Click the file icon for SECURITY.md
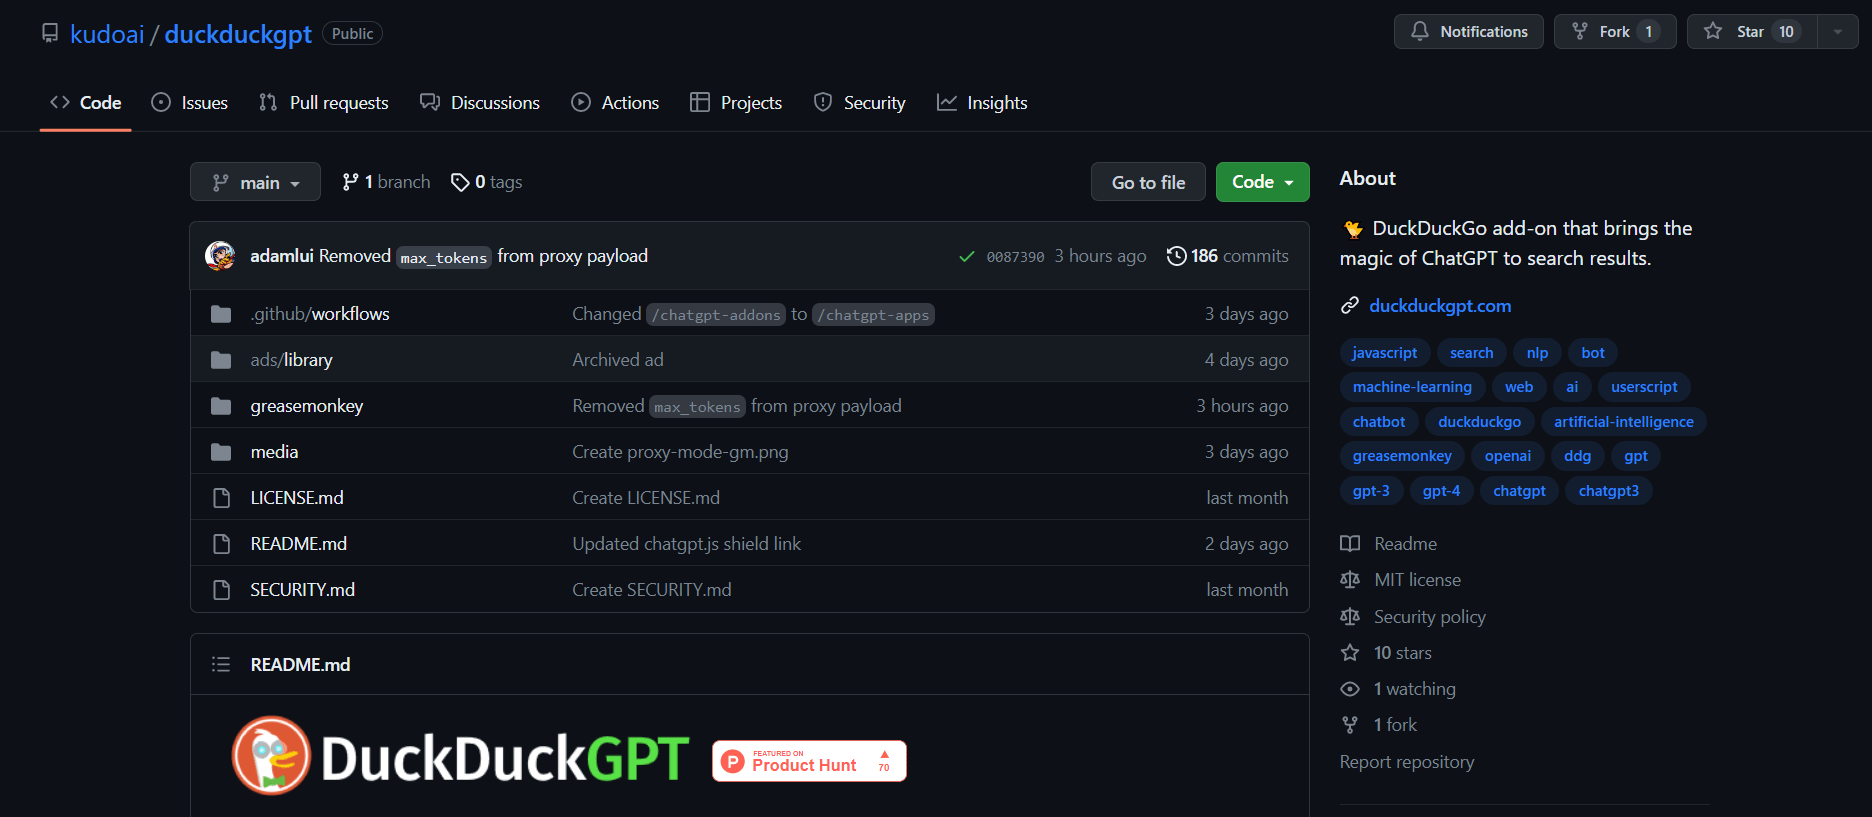This screenshot has height=817, width=1872. [221, 590]
